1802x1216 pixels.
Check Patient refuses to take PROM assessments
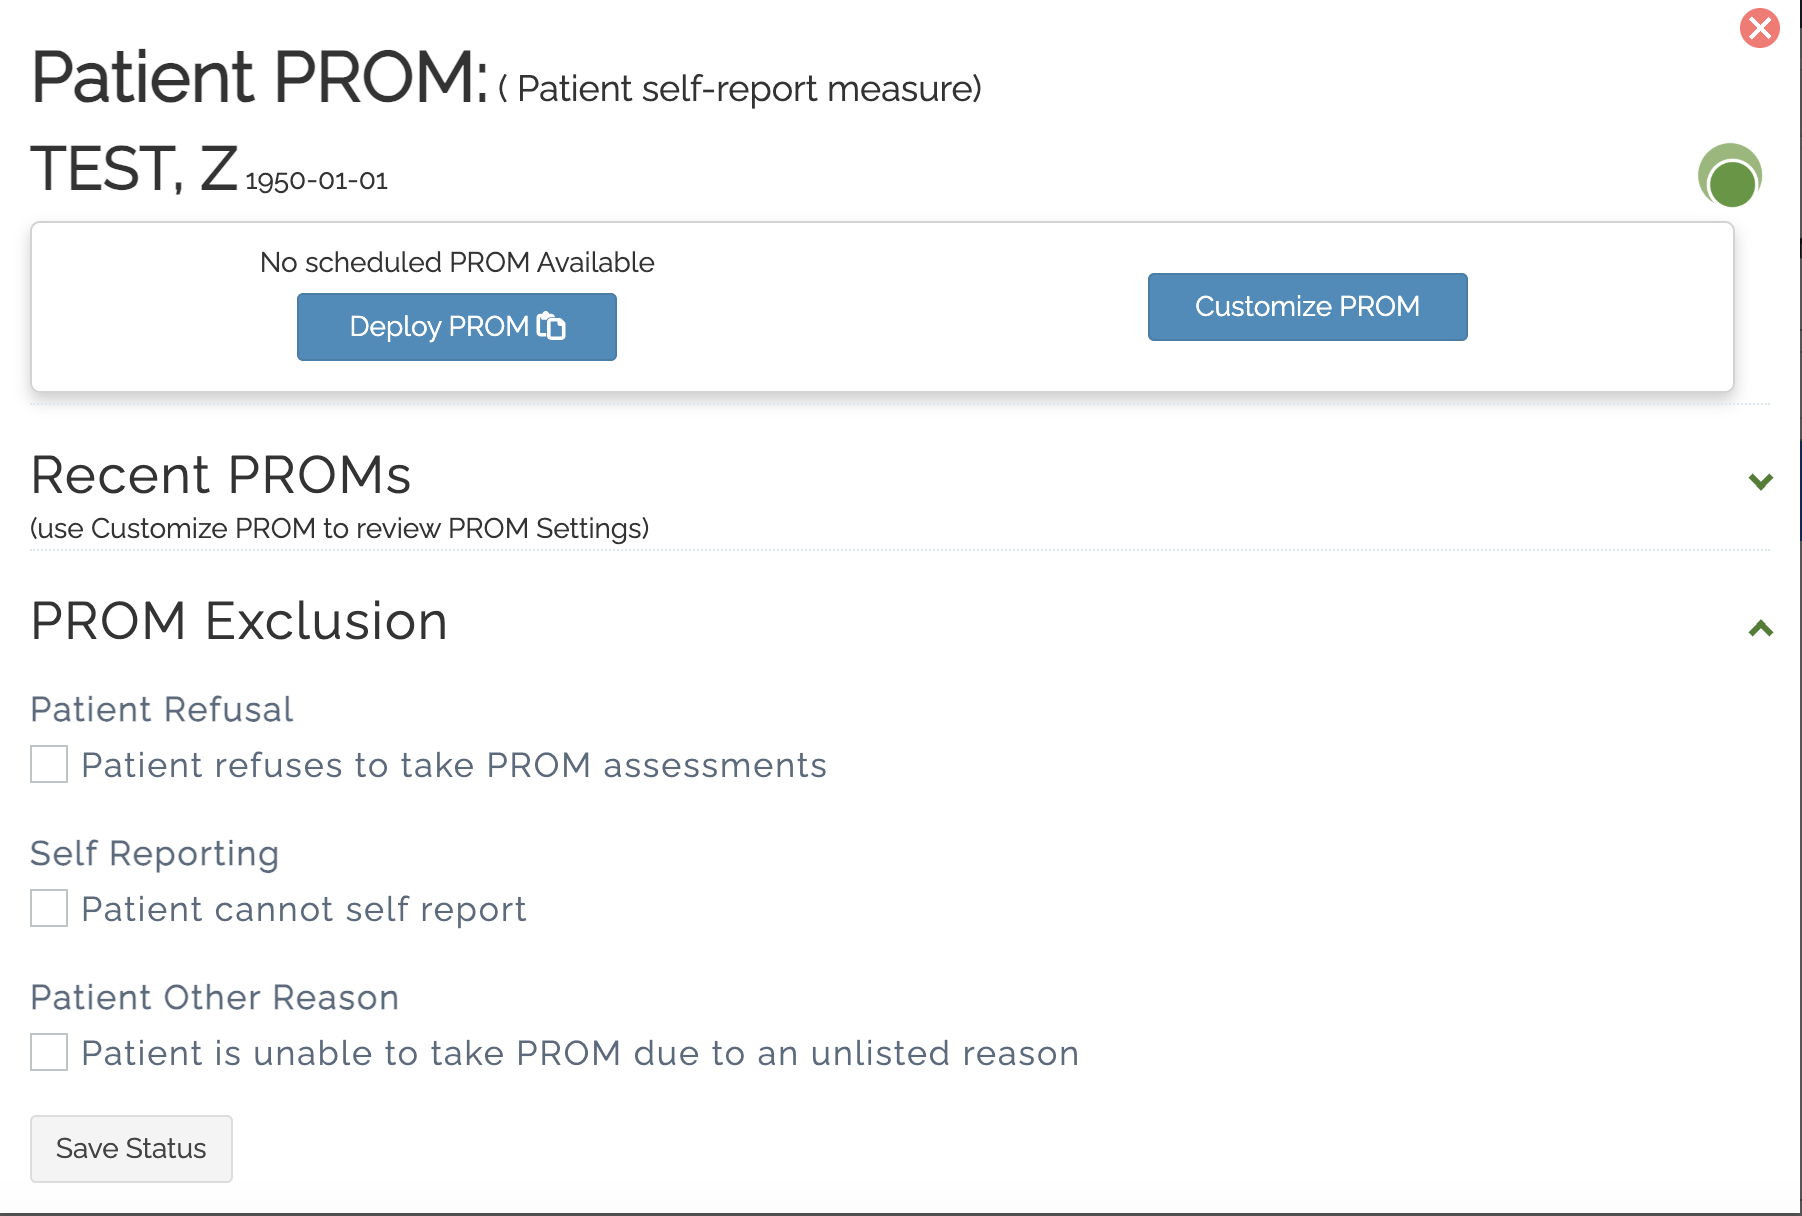click(x=47, y=765)
